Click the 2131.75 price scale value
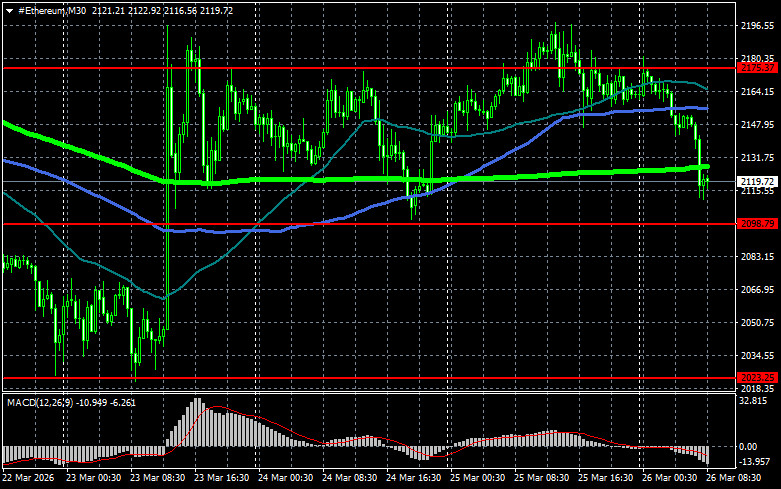Screen dimensions: 781x489 tap(758, 157)
